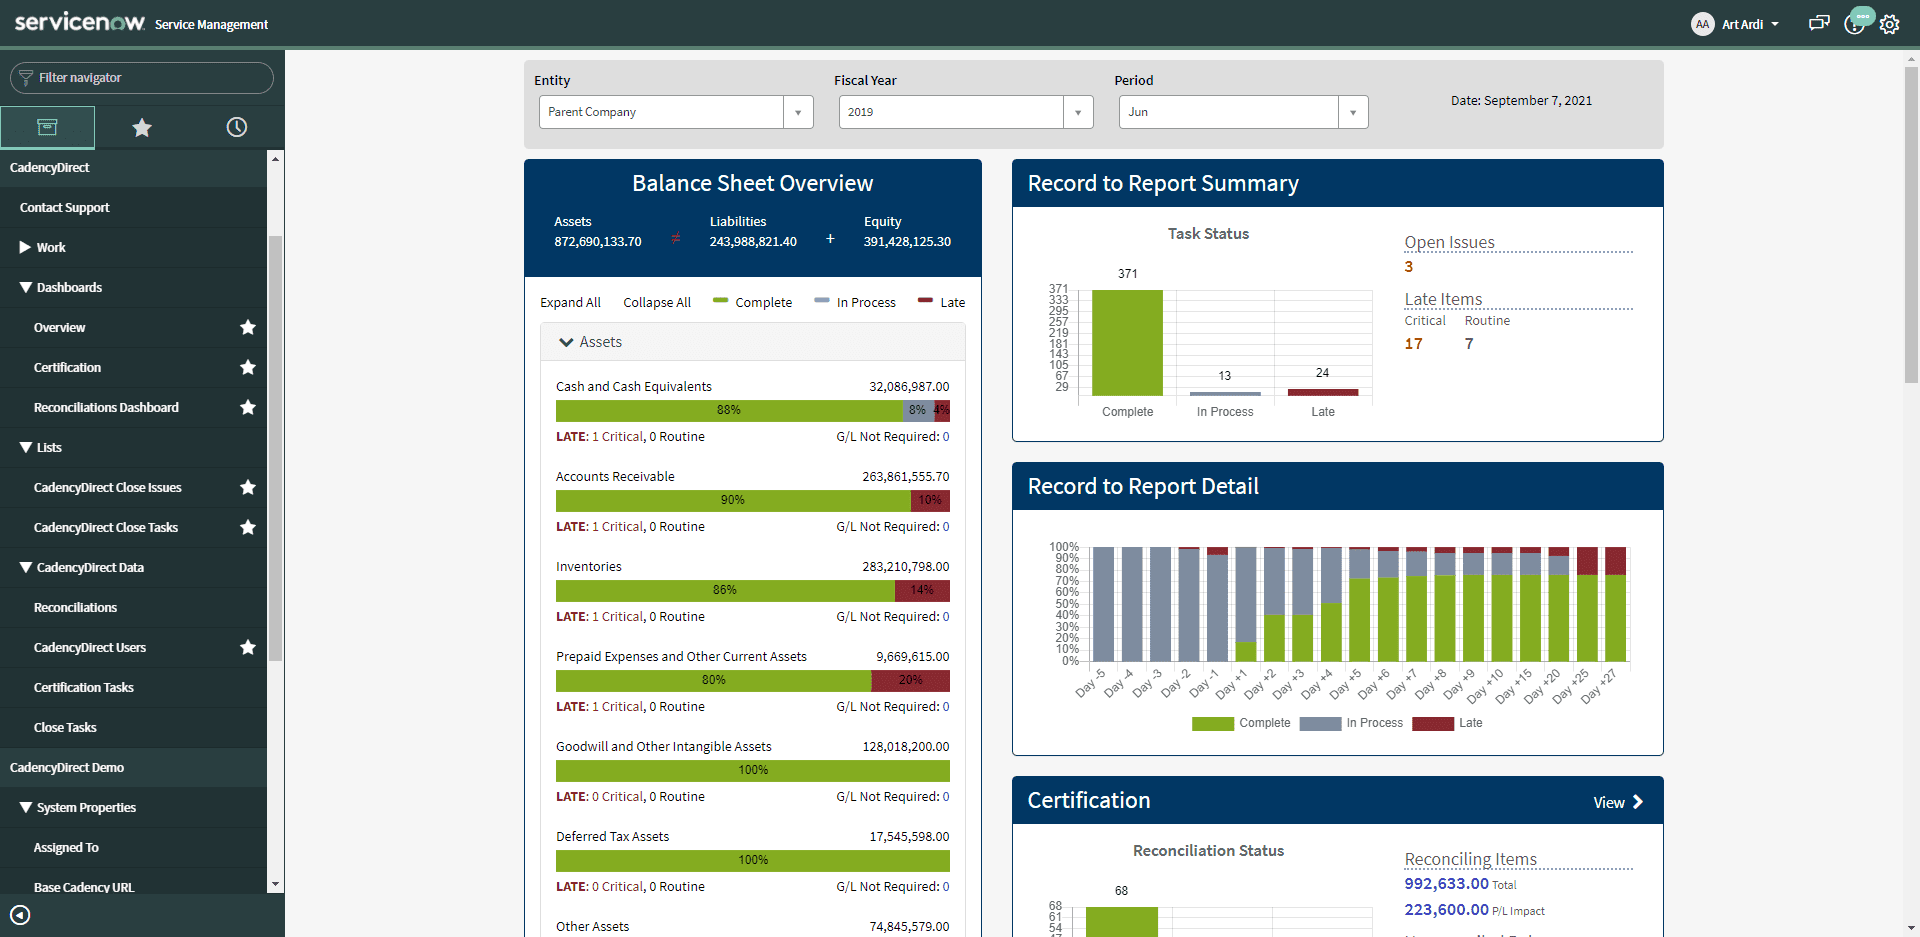Open the Certification dashboard menu item
Image resolution: width=1920 pixels, height=937 pixels.
[x=67, y=367]
